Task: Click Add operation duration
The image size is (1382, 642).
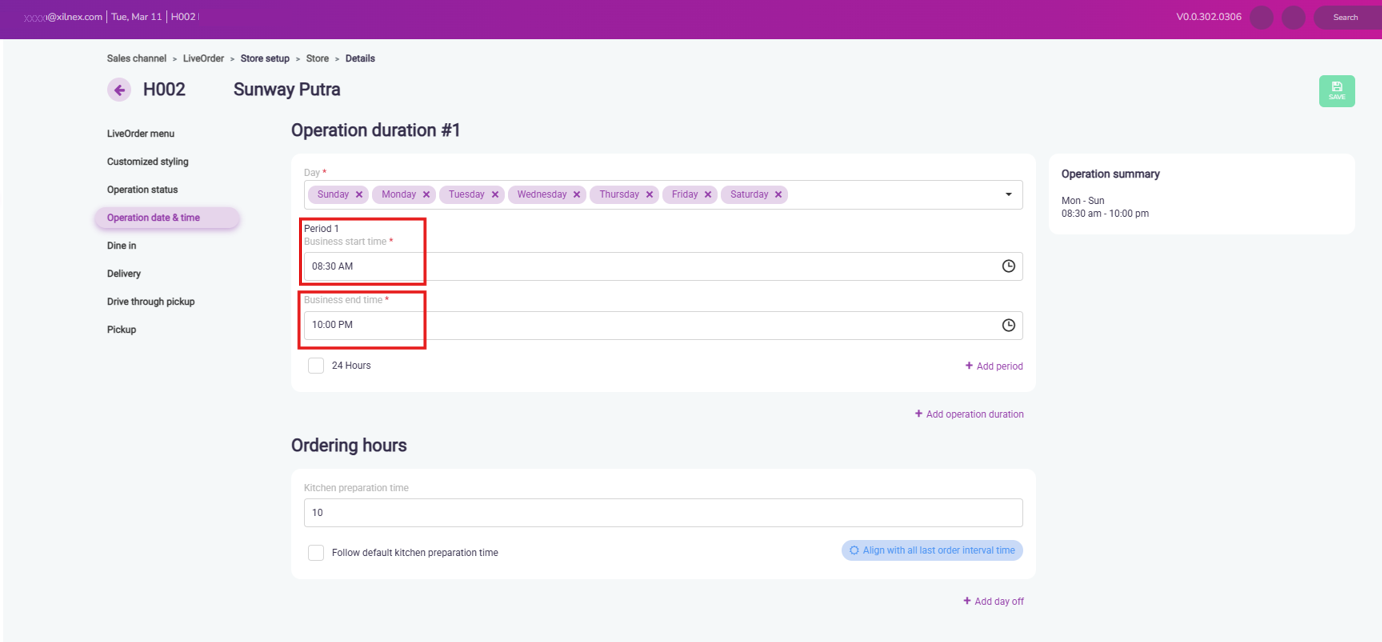Action: pos(969,414)
